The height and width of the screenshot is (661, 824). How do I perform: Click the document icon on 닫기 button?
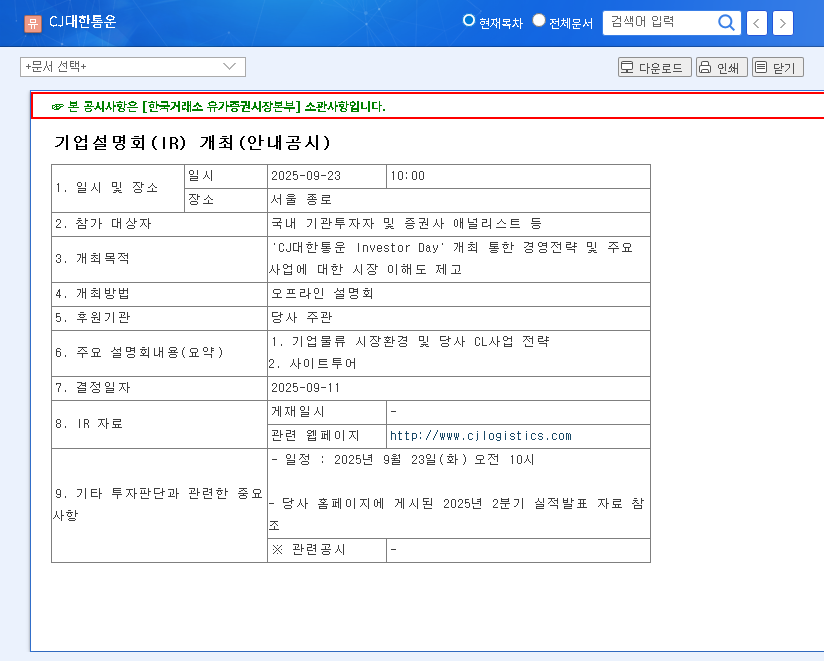click(x=759, y=66)
